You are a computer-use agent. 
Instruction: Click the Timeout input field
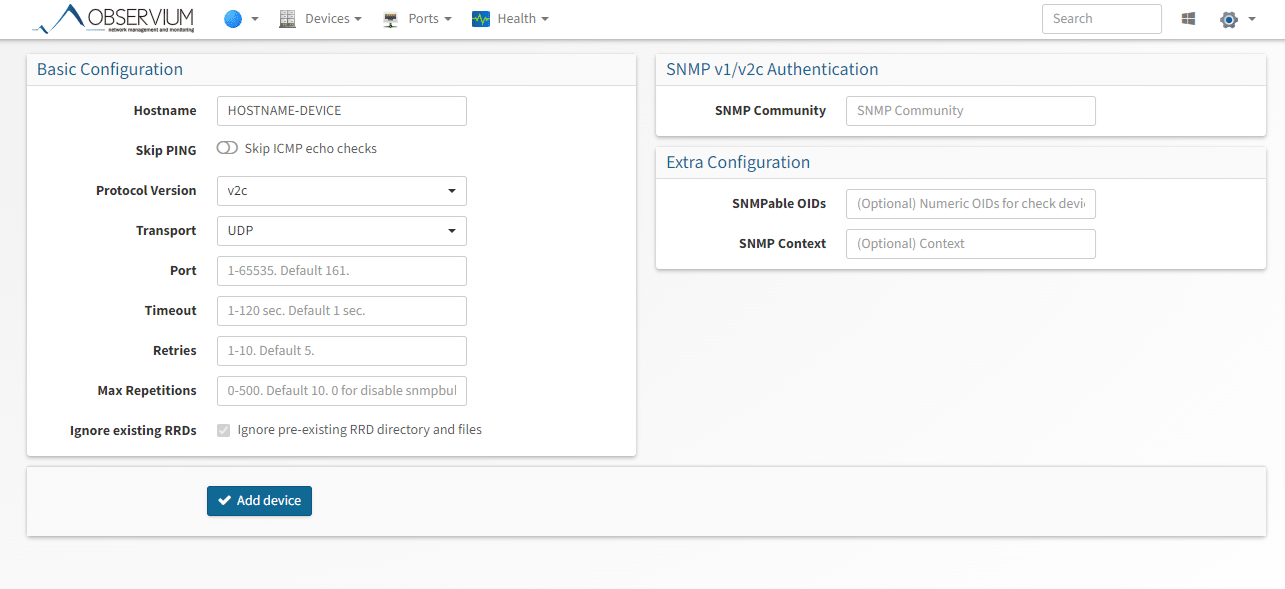(341, 311)
